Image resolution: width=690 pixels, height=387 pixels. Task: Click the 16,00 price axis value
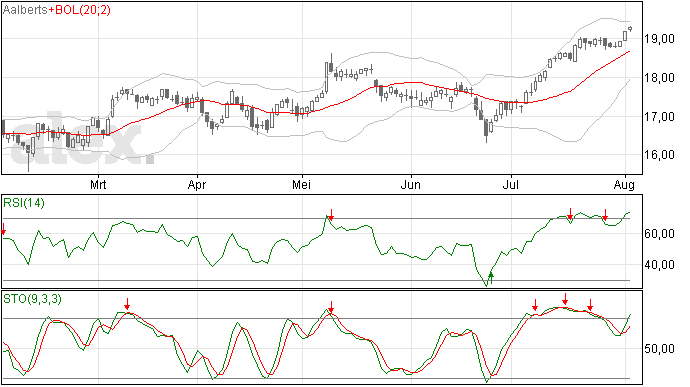tap(660, 155)
